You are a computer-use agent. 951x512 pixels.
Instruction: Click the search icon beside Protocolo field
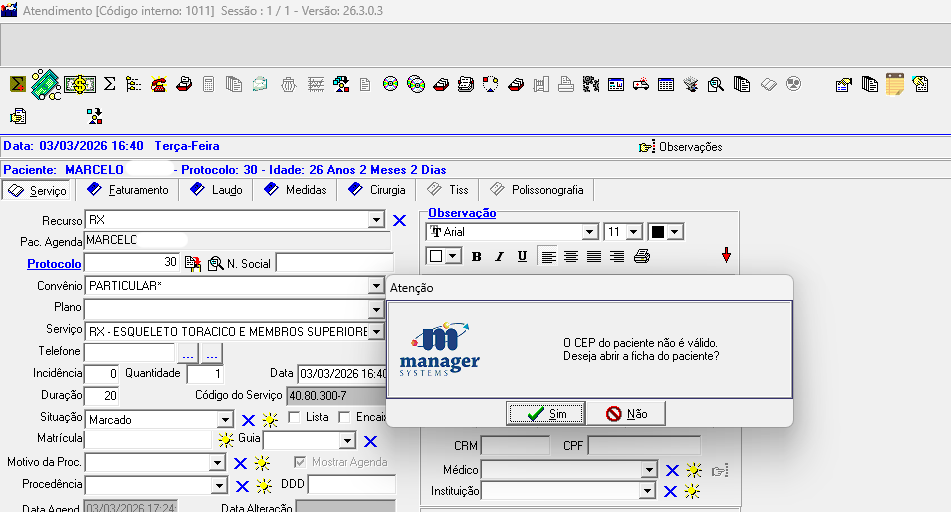coord(215,264)
